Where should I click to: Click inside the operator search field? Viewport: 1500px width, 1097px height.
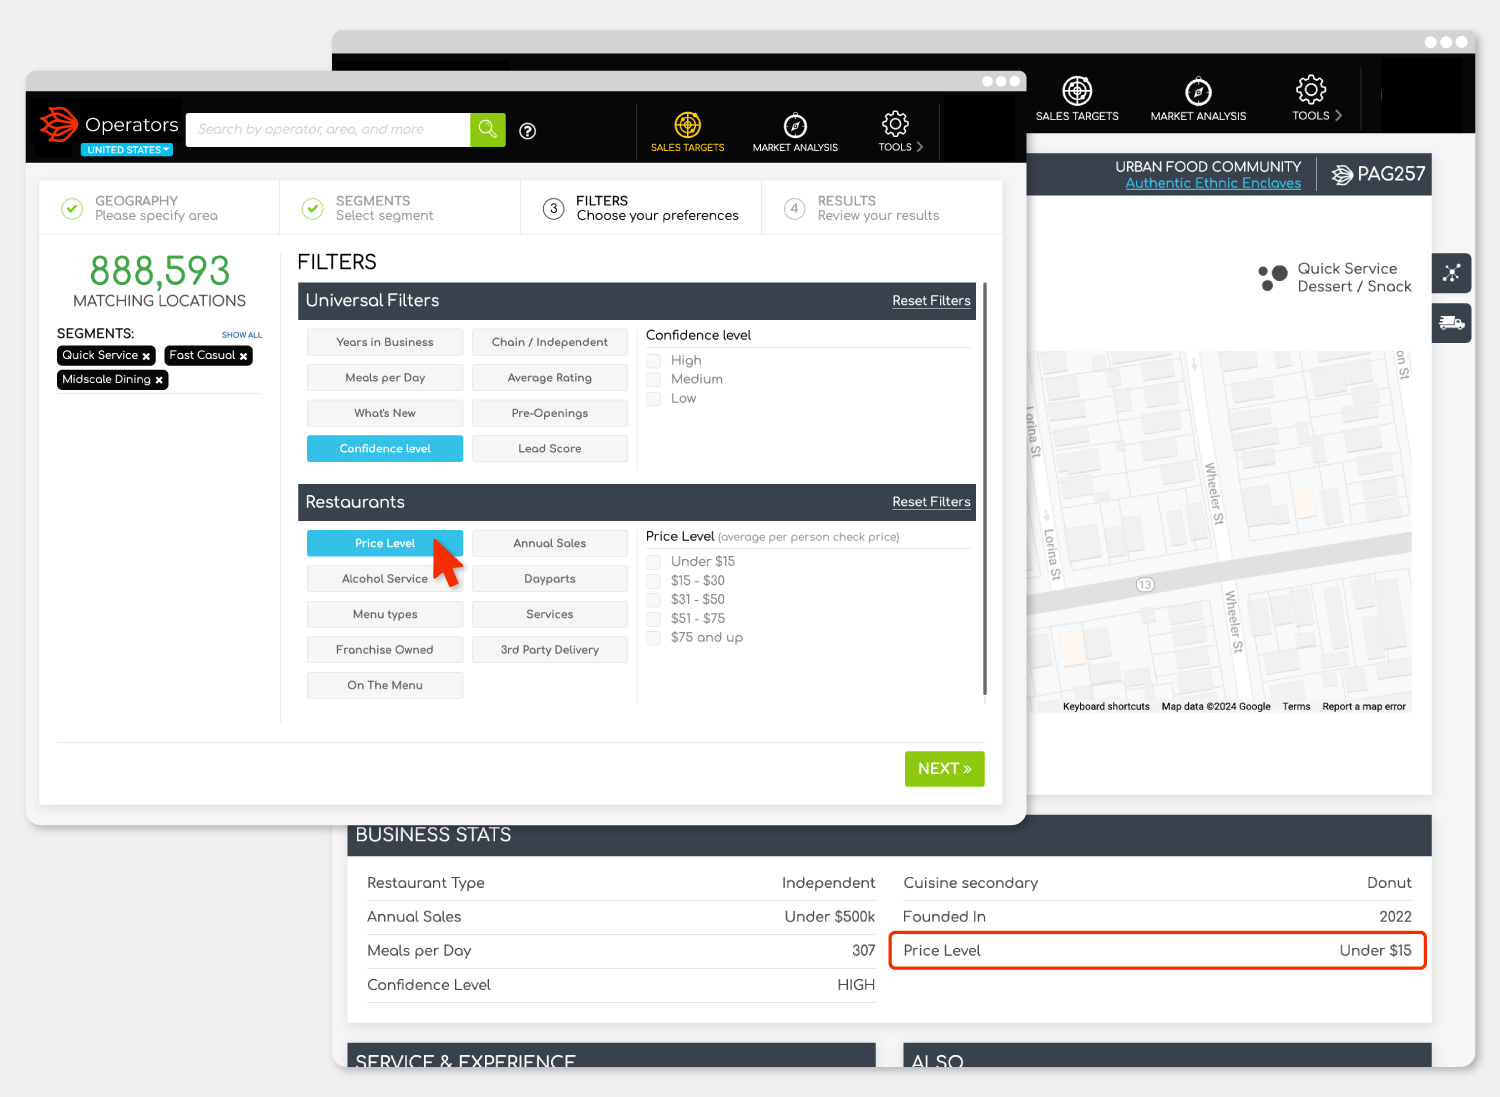click(328, 129)
